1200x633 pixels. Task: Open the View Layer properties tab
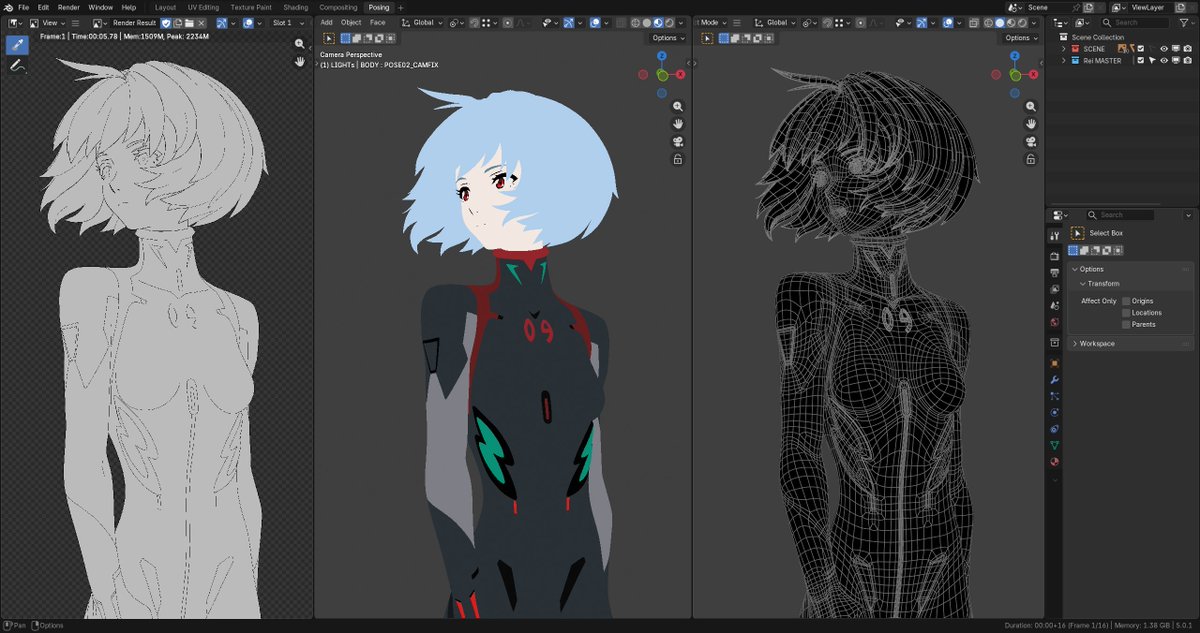click(1054, 288)
